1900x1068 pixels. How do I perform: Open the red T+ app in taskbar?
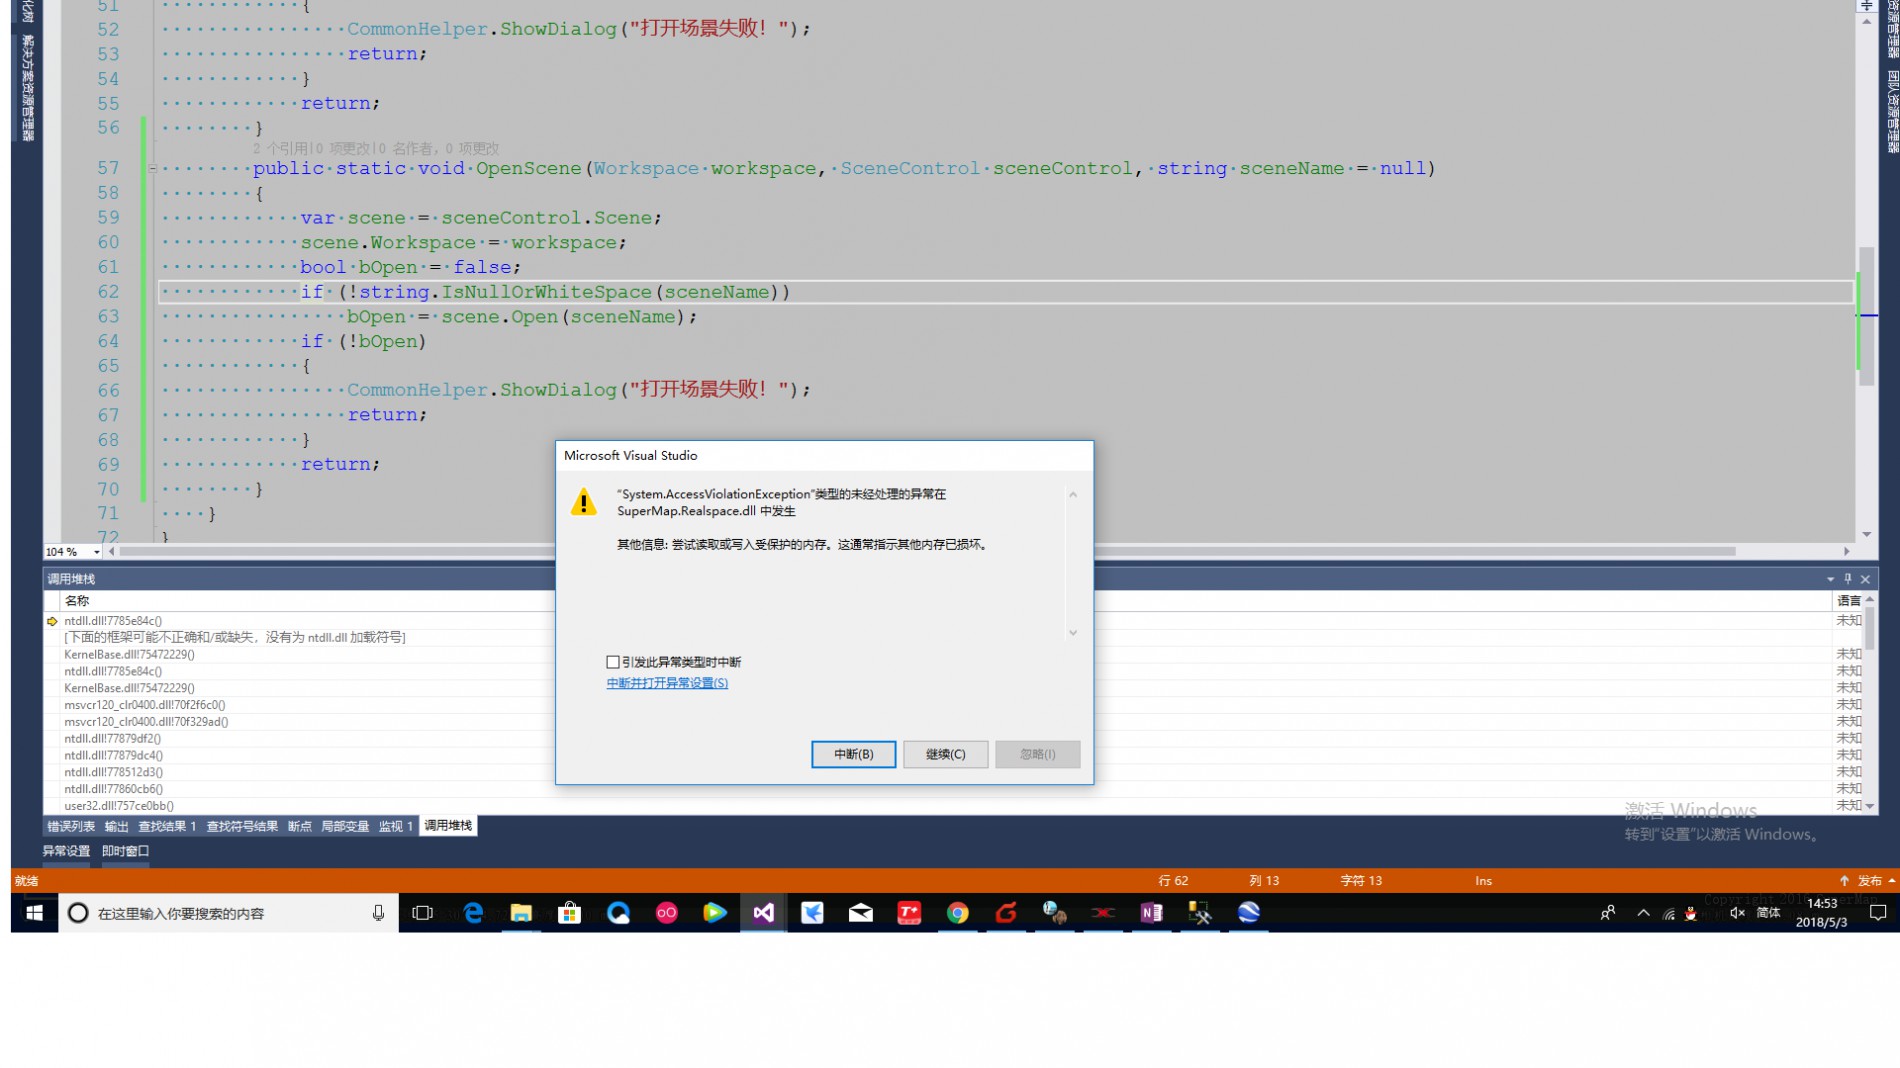click(x=909, y=913)
